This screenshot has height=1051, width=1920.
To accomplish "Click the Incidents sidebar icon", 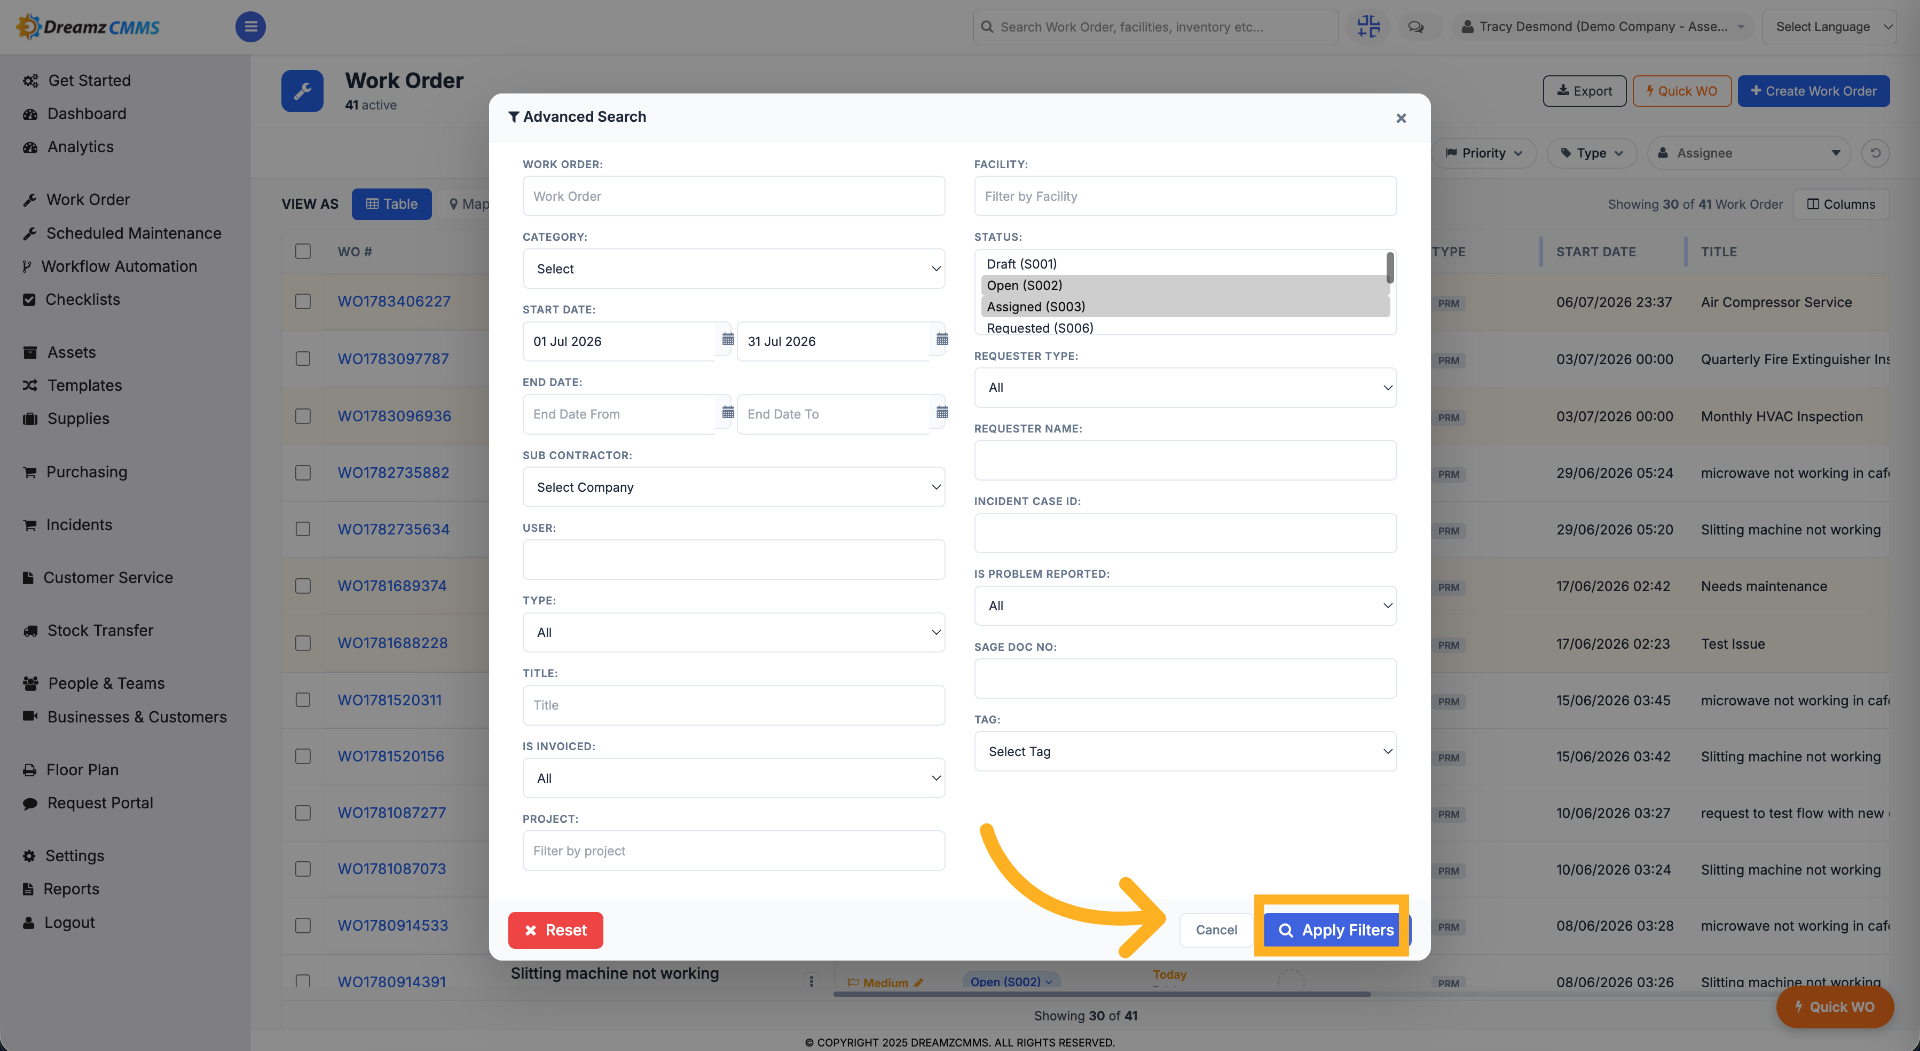I will (30, 525).
